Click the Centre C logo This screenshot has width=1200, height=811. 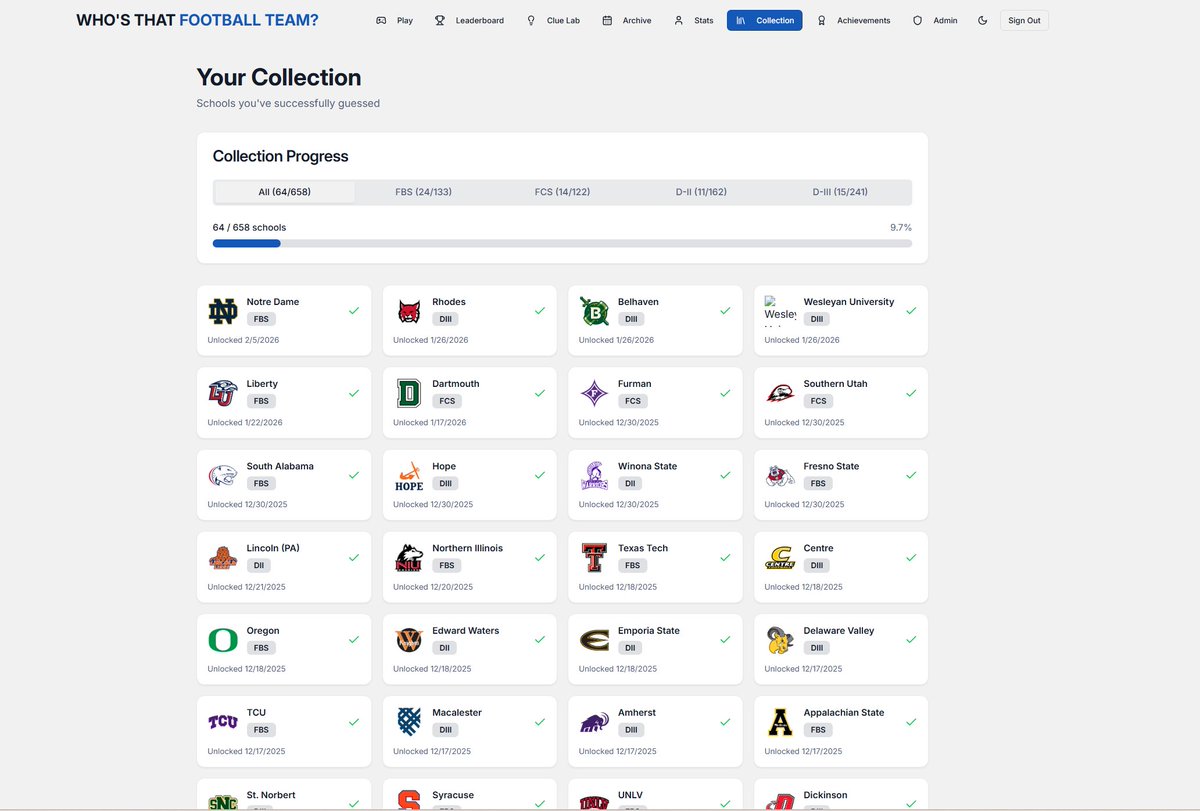(x=780, y=558)
